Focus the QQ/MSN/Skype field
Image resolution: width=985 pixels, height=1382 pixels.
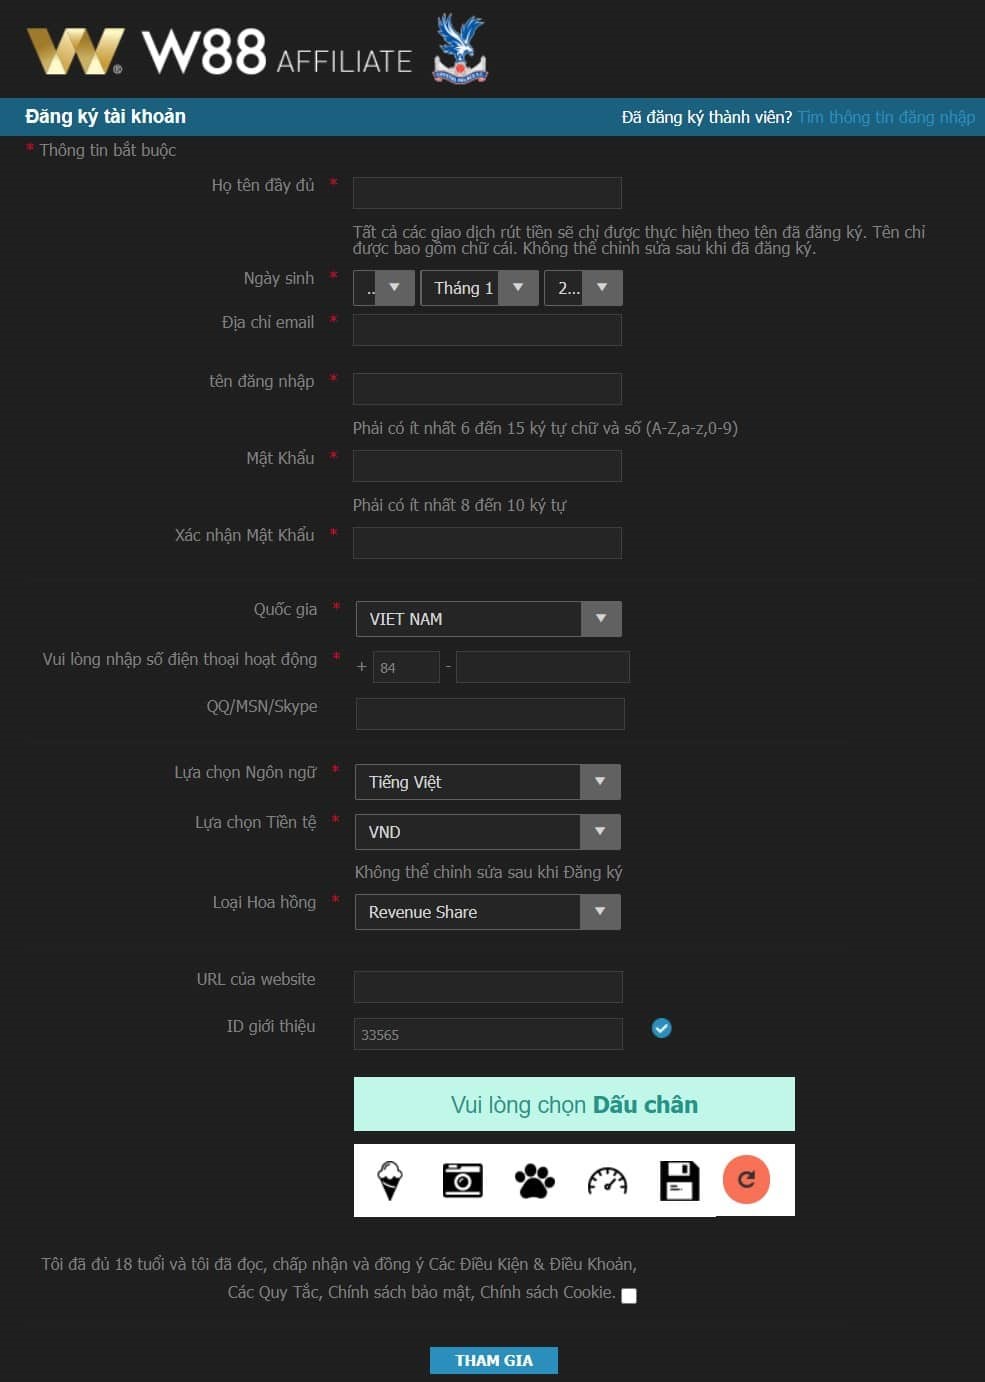pos(490,714)
